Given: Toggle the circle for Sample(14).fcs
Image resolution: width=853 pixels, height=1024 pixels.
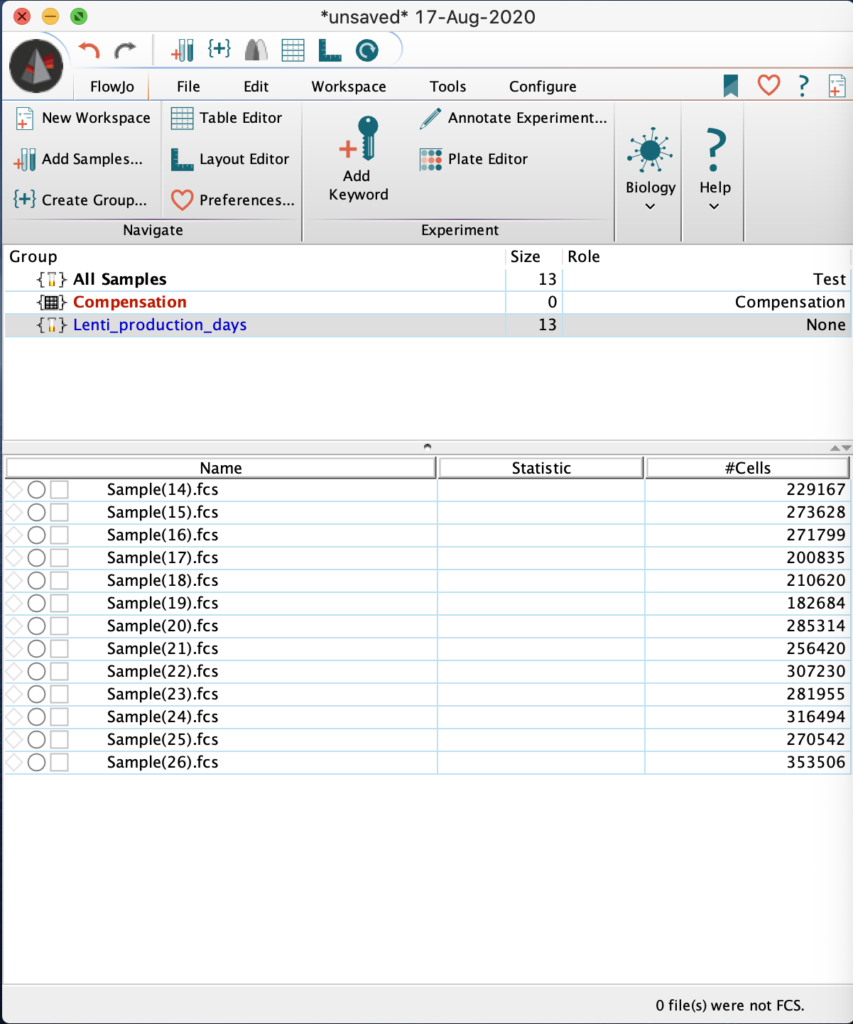Looking at the screenshot, I should [37, 490].
